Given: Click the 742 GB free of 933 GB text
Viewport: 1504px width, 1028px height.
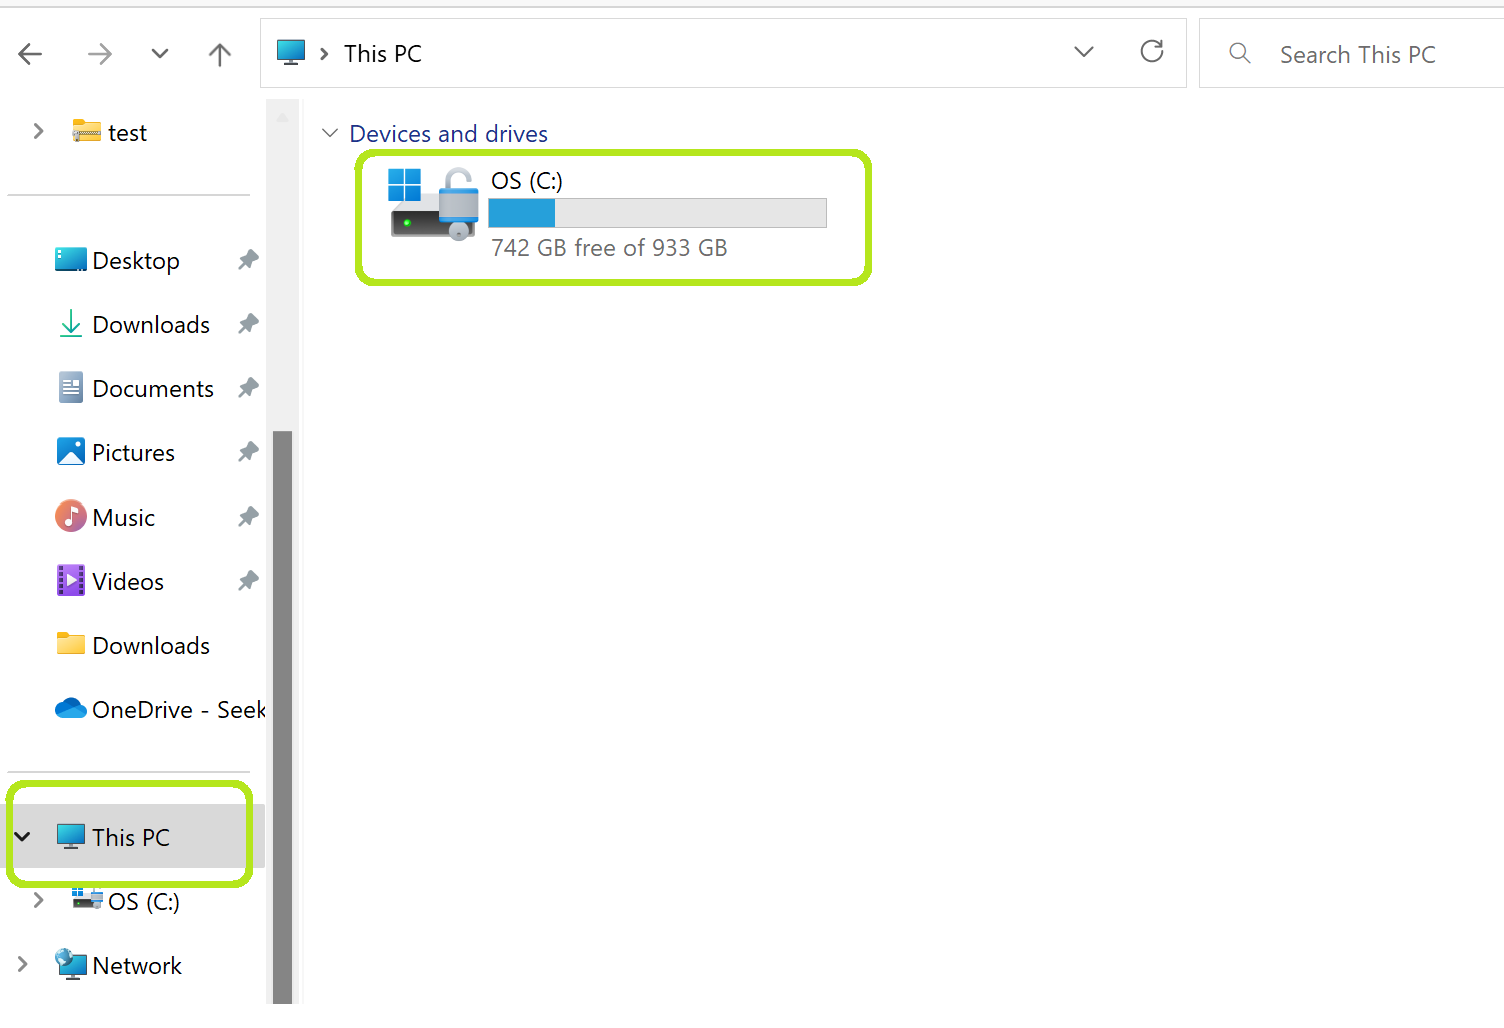Looking at the screenshot, I should [609, 248].
